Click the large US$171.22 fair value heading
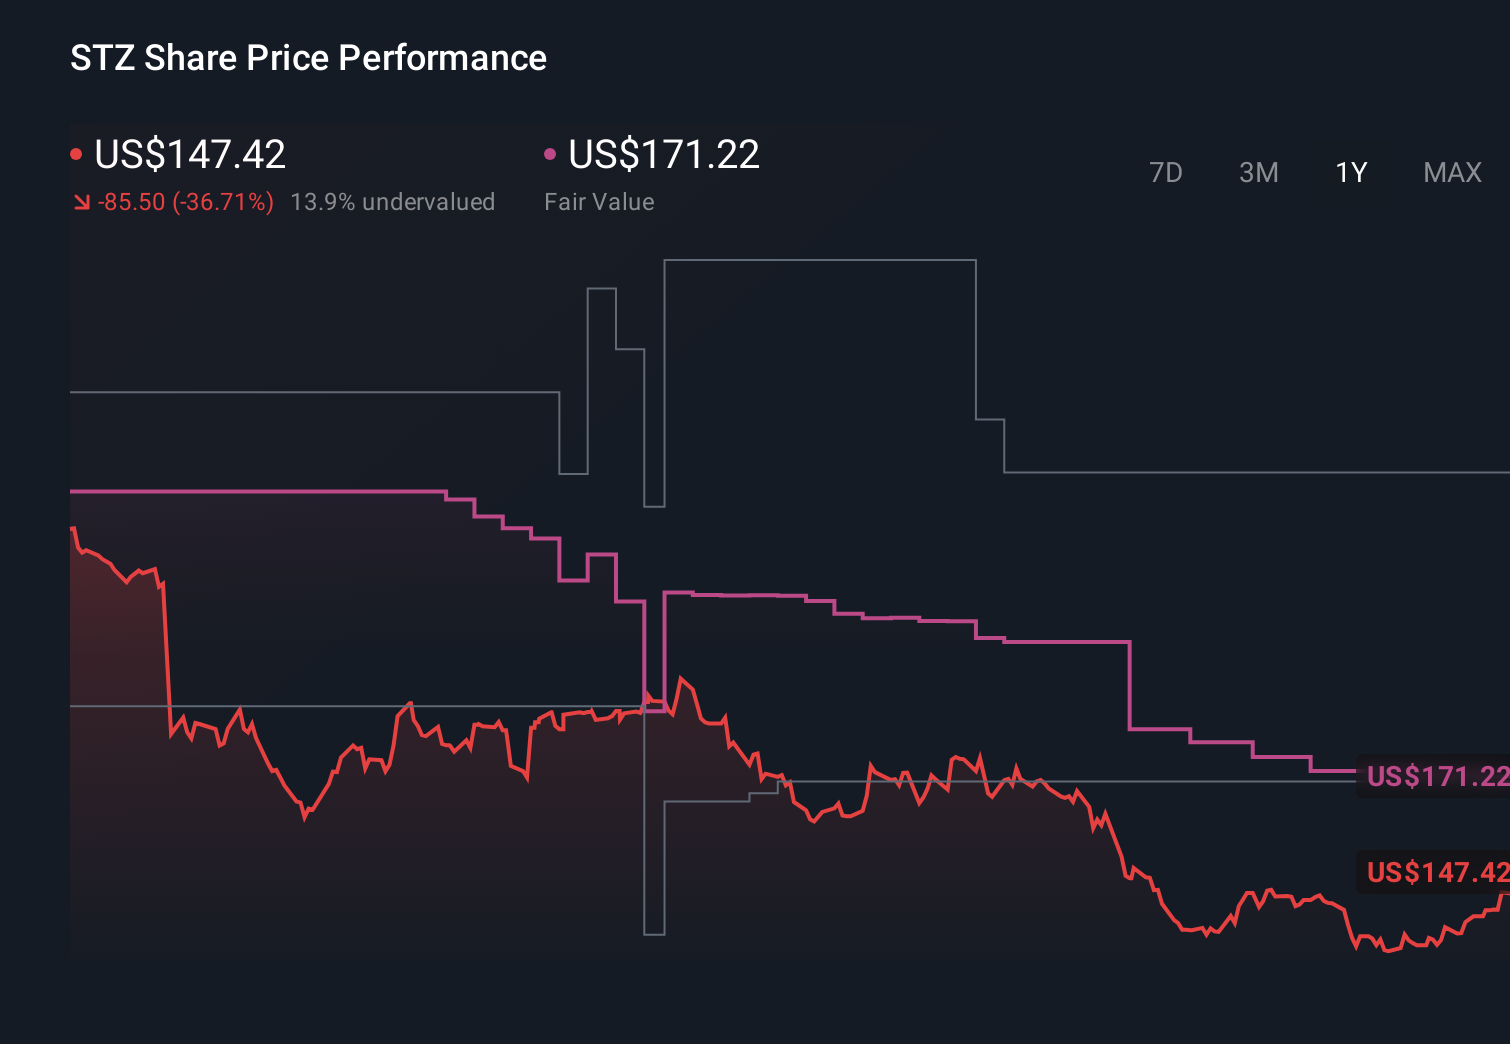This screenshot has width=1510, height=1044. (664, 154)
